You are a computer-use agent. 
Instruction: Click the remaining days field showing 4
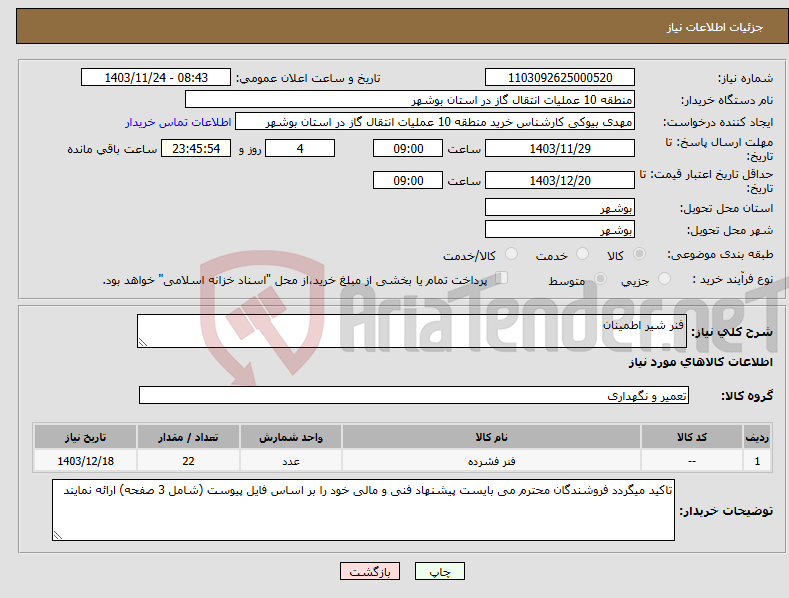300,148
